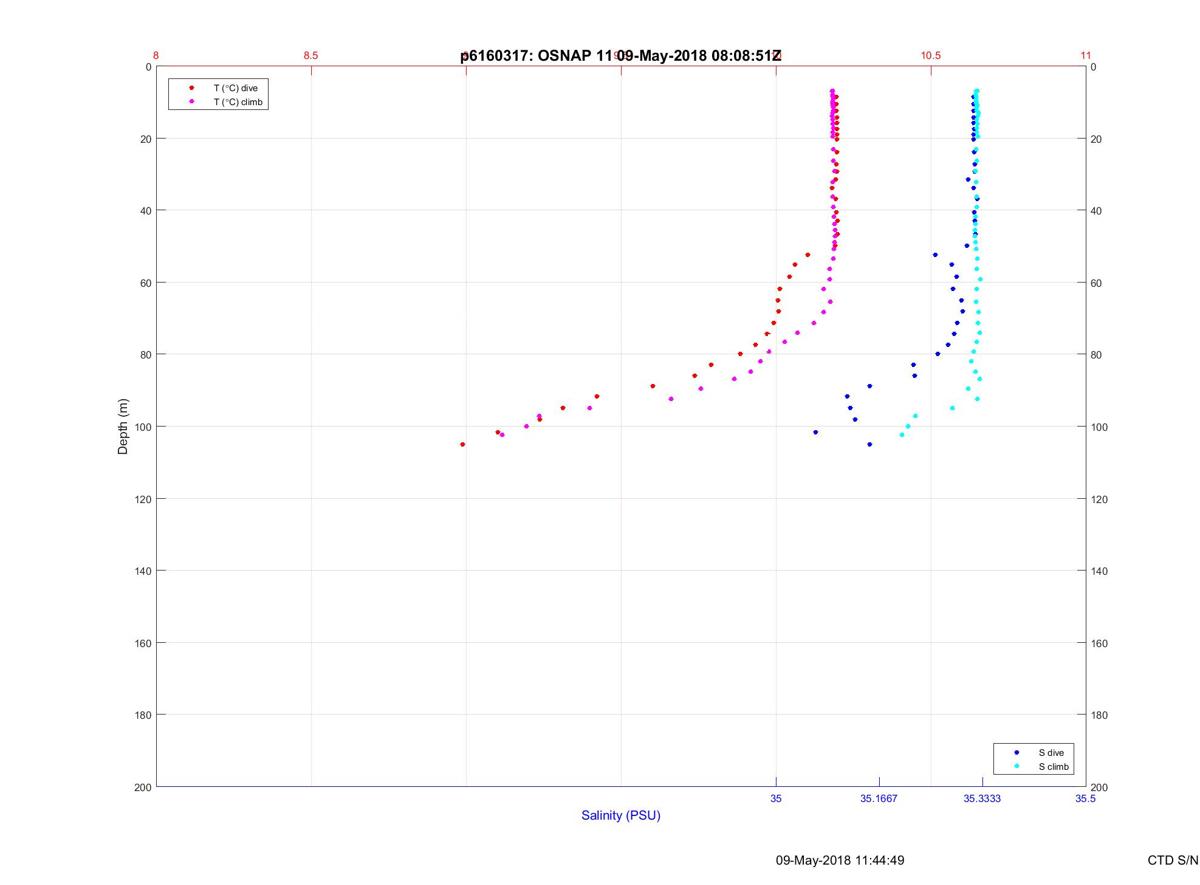1200x885 pixels.
Task: Select the 'T (°C) dive' legend entry
Action: pyautogui.click(x=235, y=88)
